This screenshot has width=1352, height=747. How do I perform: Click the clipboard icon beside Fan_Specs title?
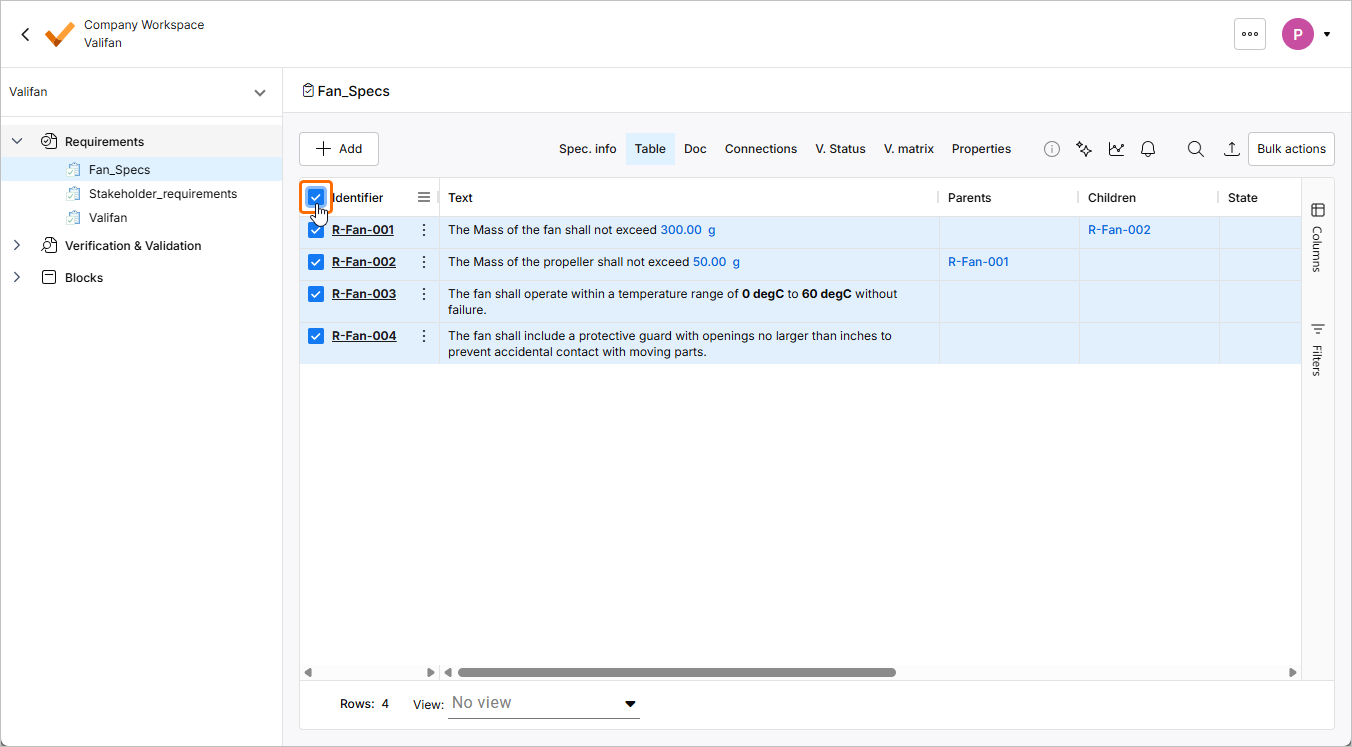point(308,91)
